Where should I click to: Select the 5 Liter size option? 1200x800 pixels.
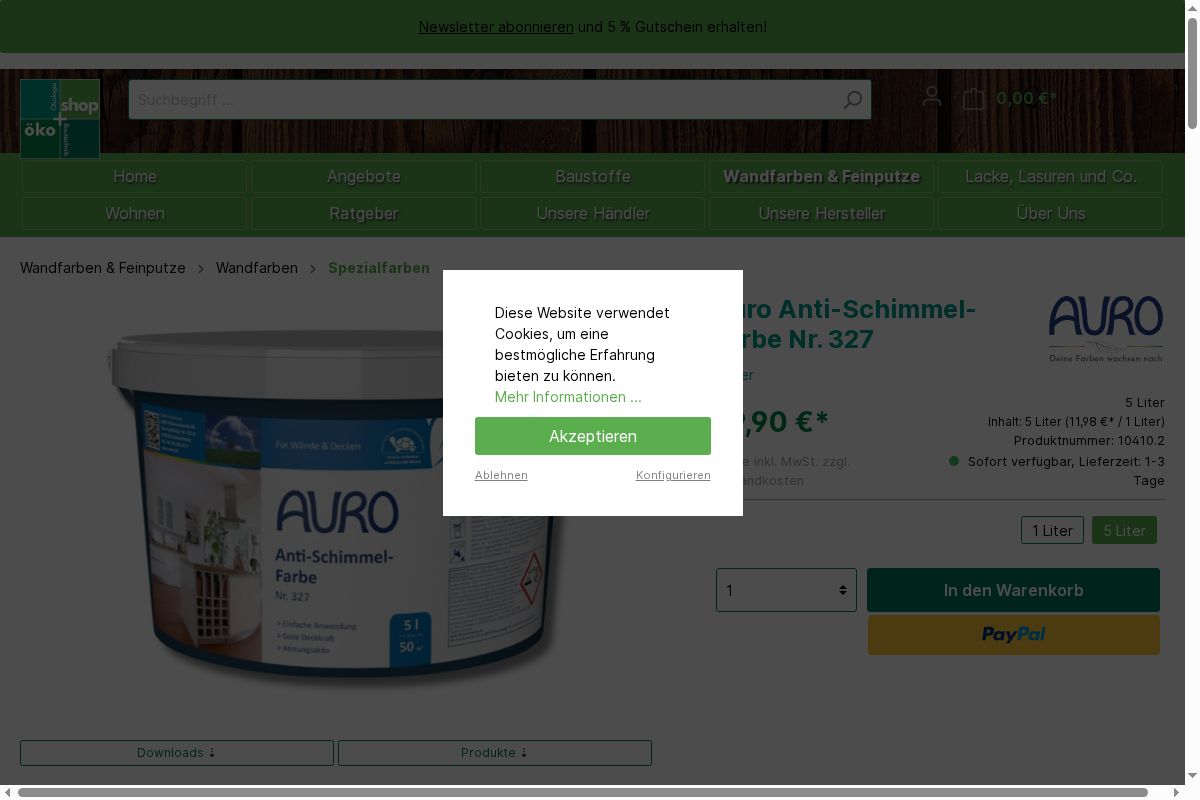tap(1124, 531)
